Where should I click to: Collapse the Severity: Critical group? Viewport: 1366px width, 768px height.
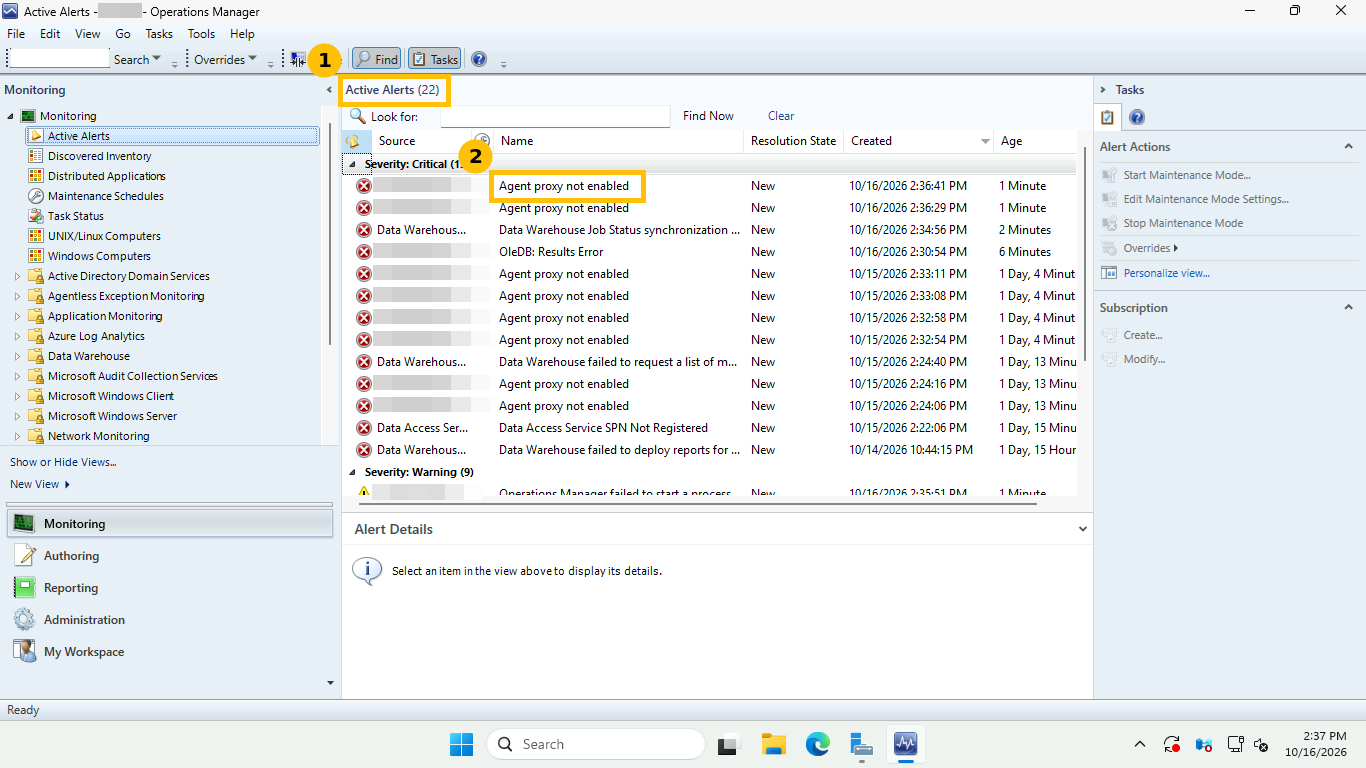pyautogui.click(x=352, y=164)
